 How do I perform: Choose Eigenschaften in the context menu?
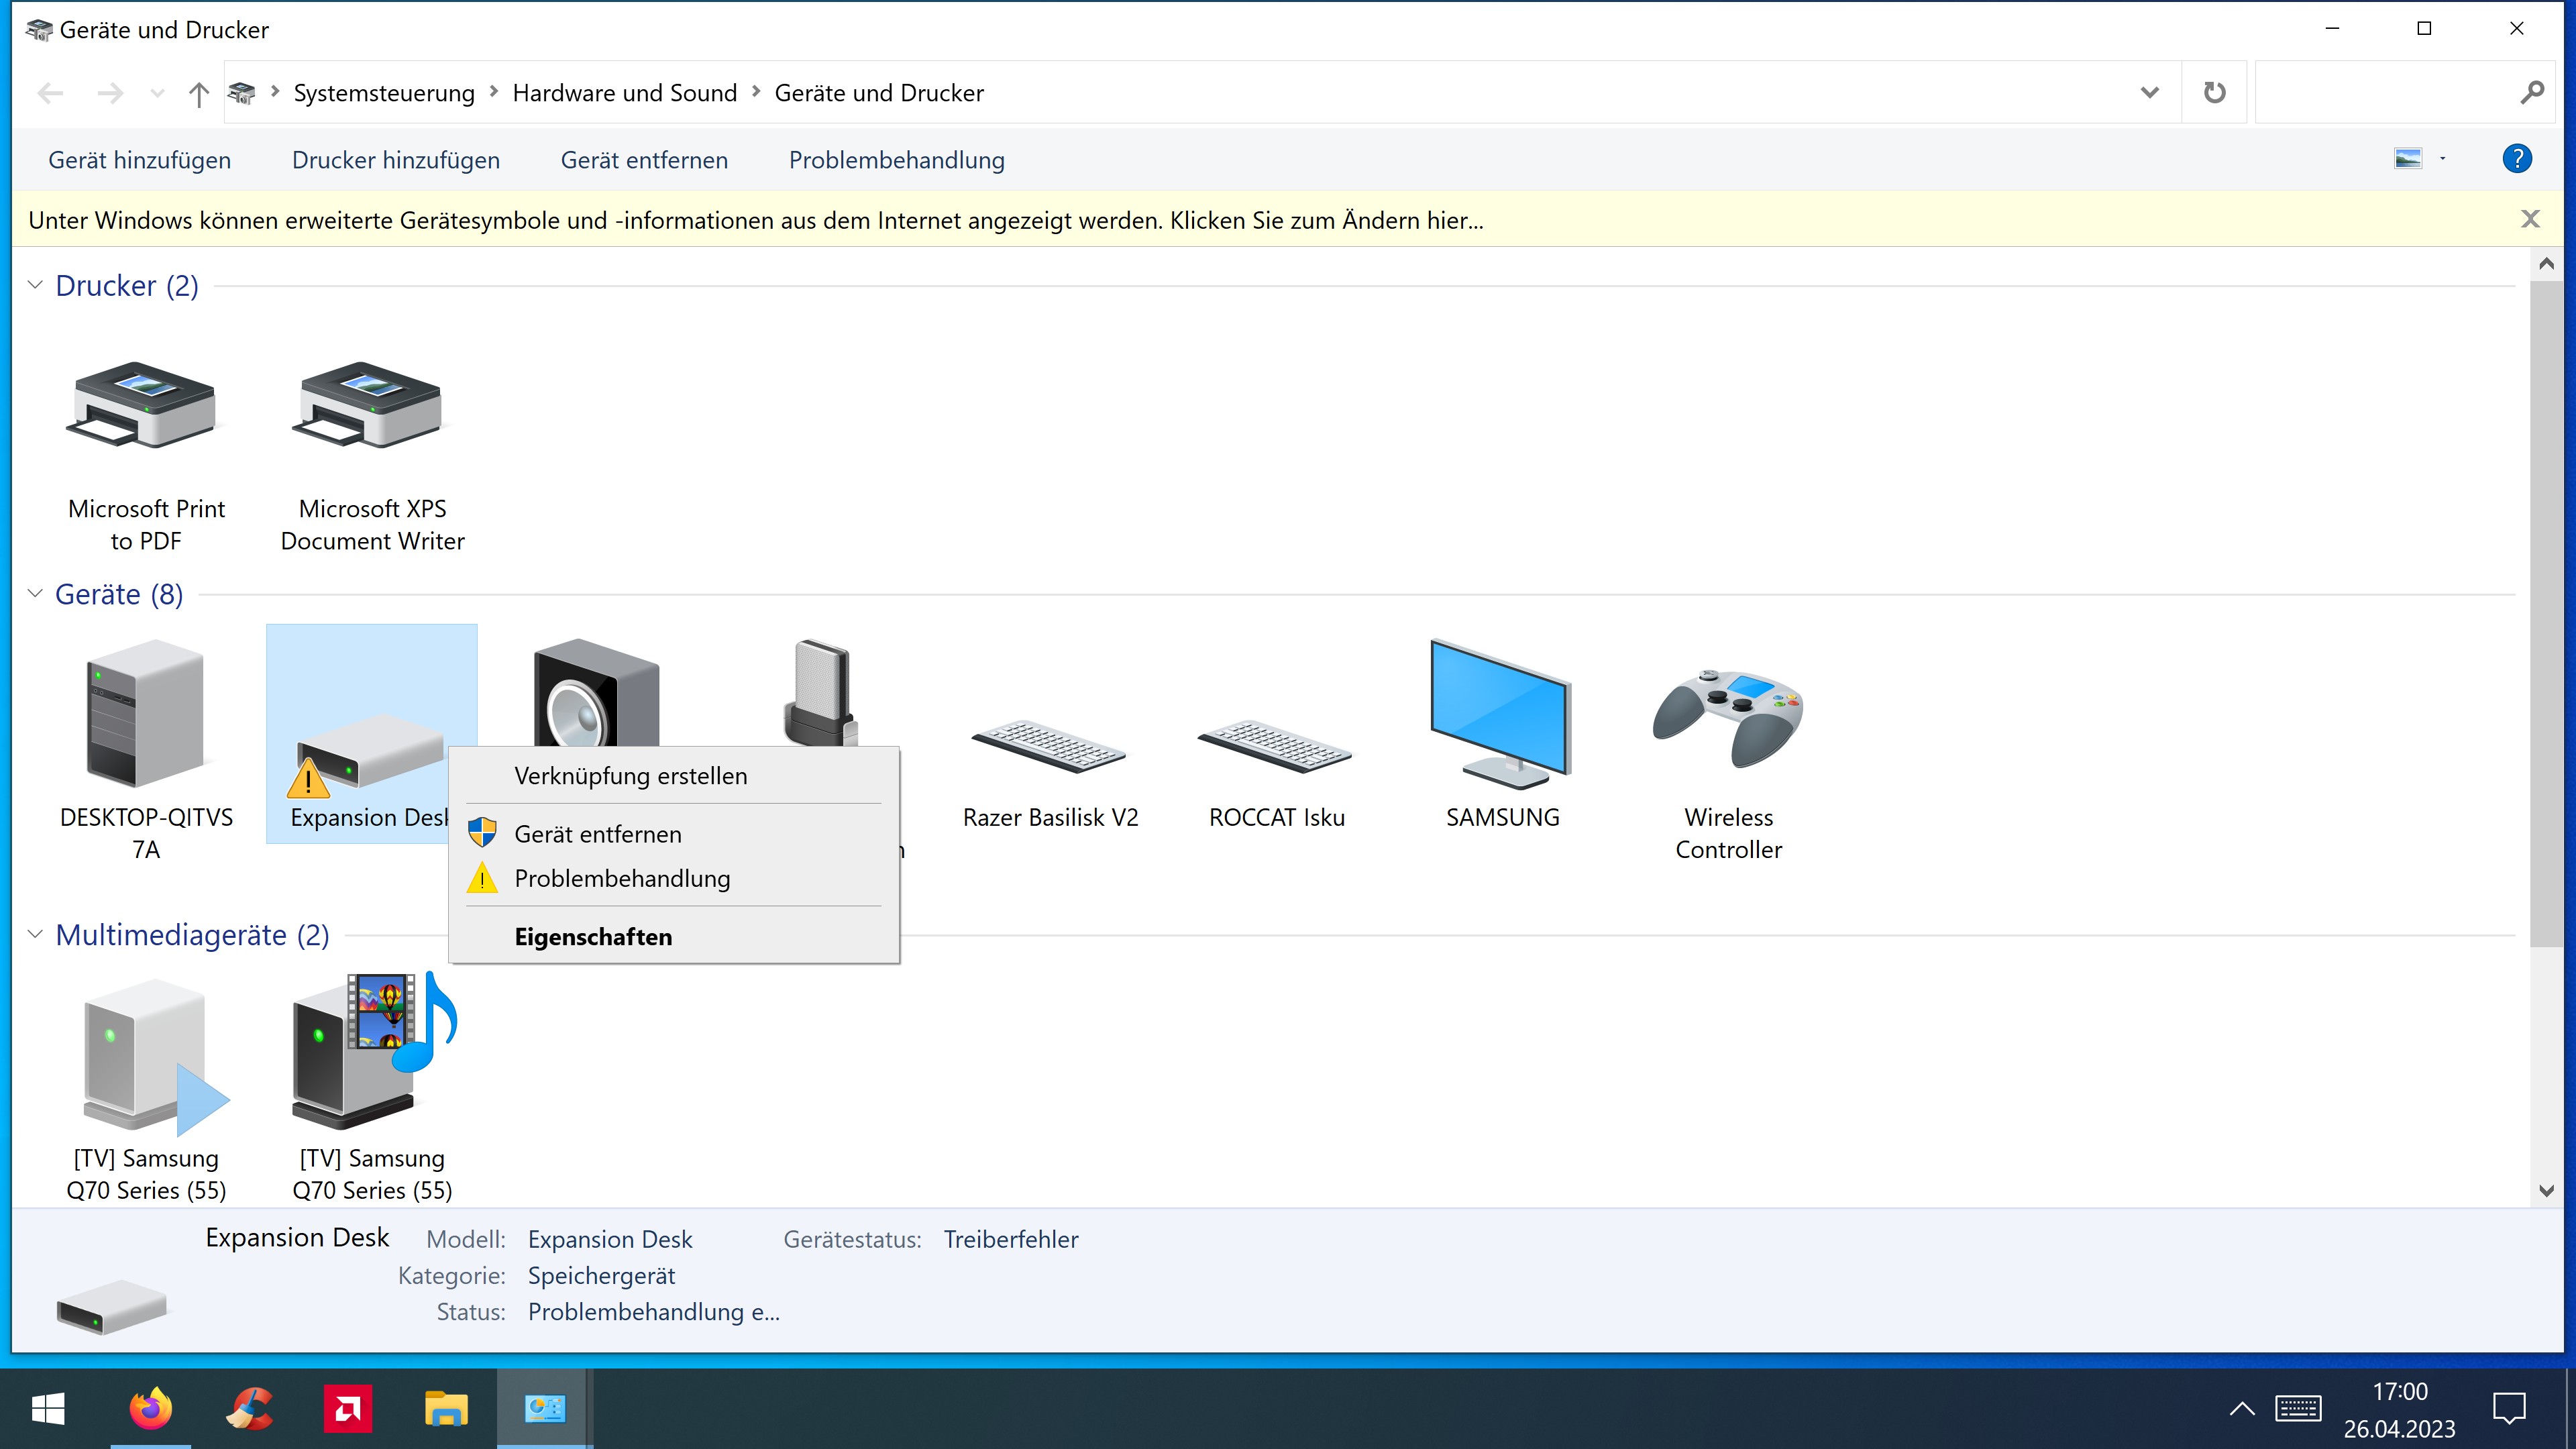pos(593,936)
